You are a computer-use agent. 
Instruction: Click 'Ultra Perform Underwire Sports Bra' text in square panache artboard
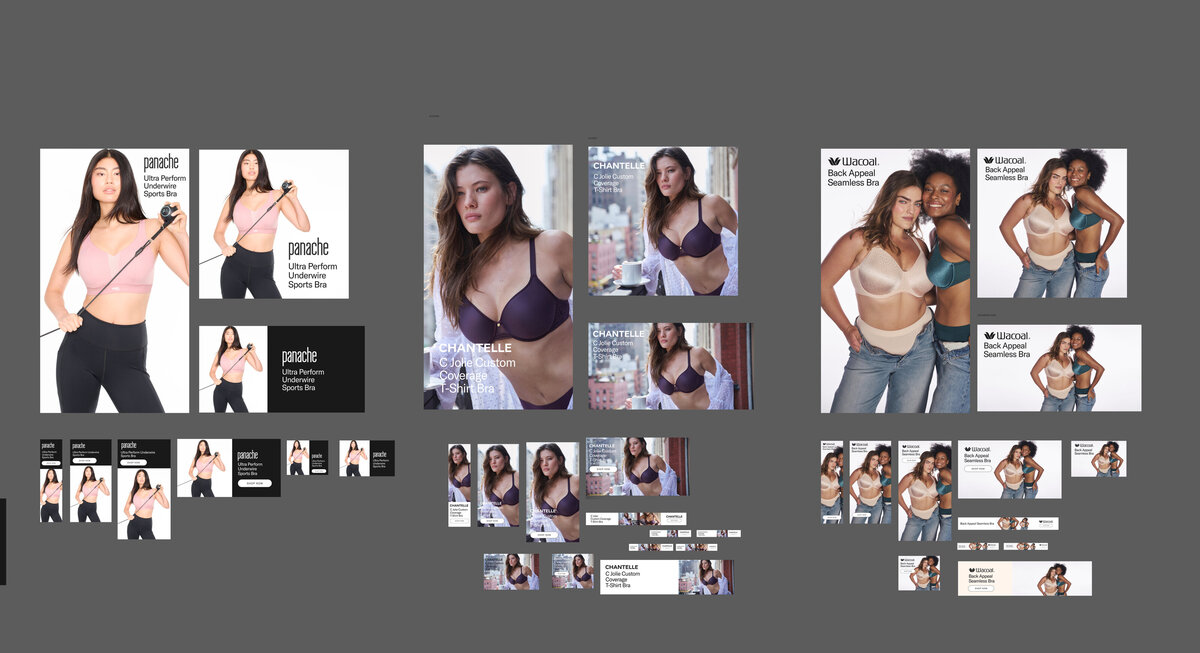(x=313, y=275)
